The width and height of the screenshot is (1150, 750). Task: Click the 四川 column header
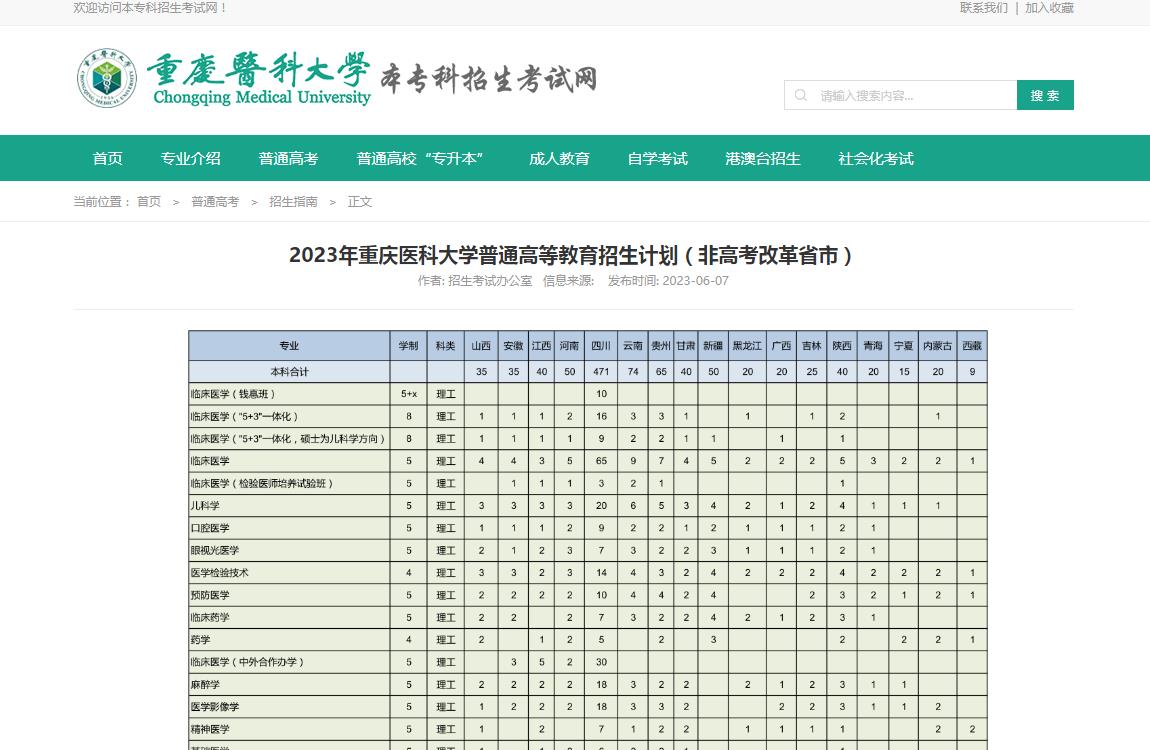(x=601, y=345)
